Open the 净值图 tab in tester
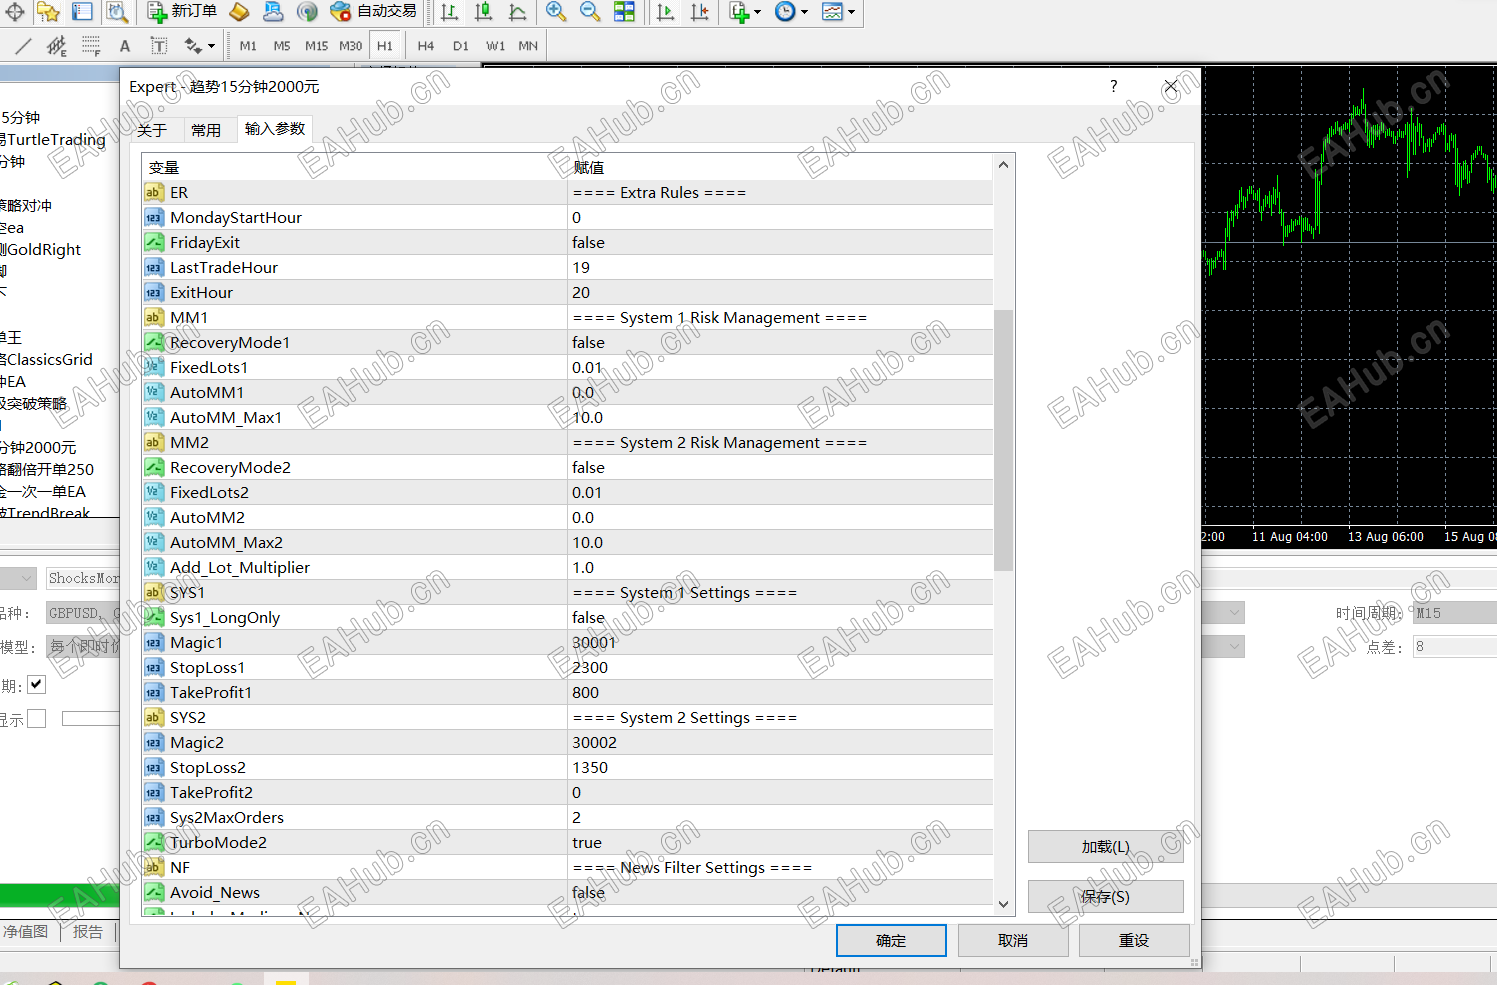The height and width of the screenshot is (985, 1497). click(26, 932)
